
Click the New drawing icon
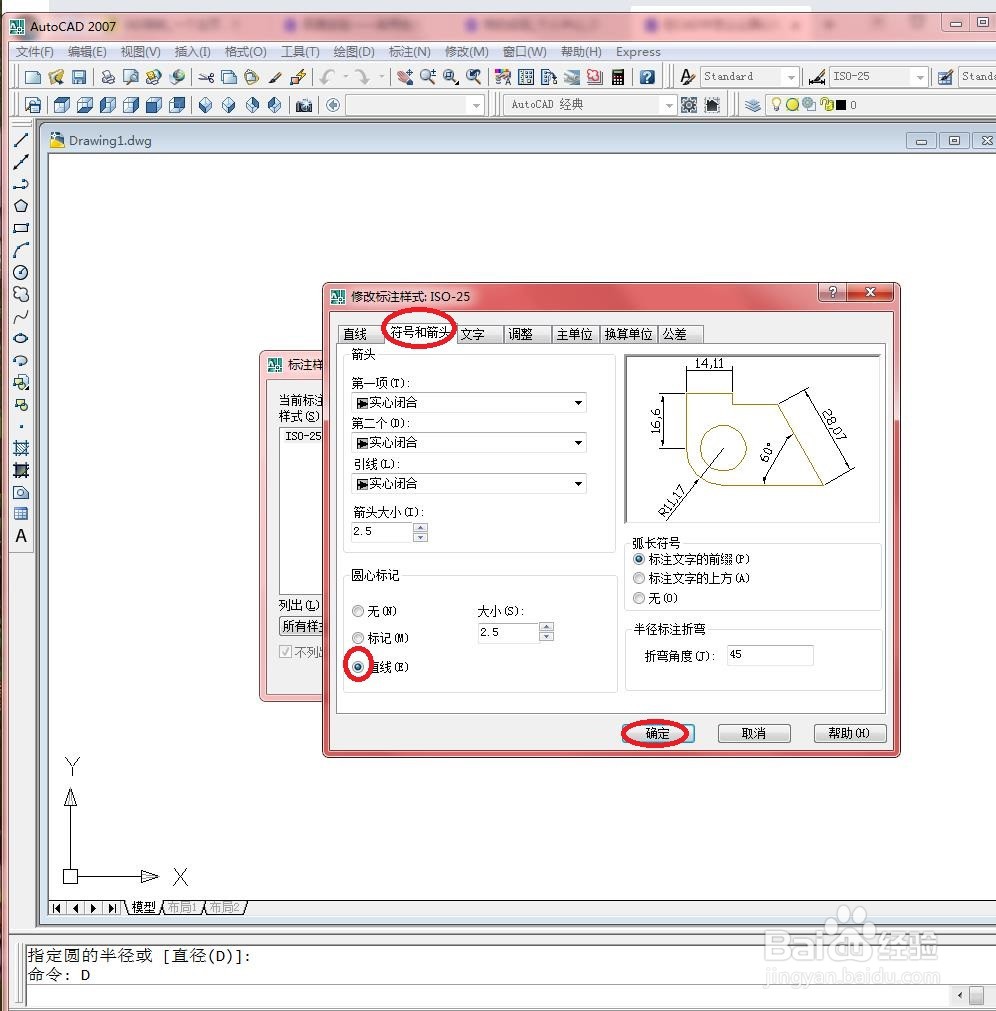tap(32, 77)
